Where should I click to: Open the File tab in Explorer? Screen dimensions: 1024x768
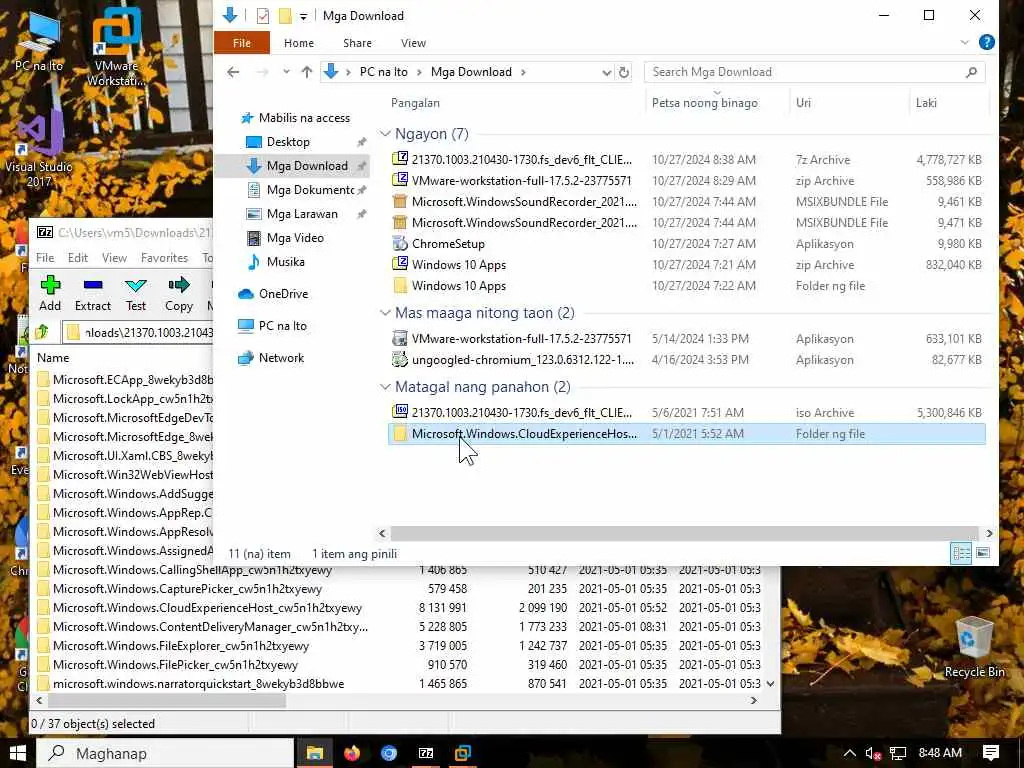point(242,42)
